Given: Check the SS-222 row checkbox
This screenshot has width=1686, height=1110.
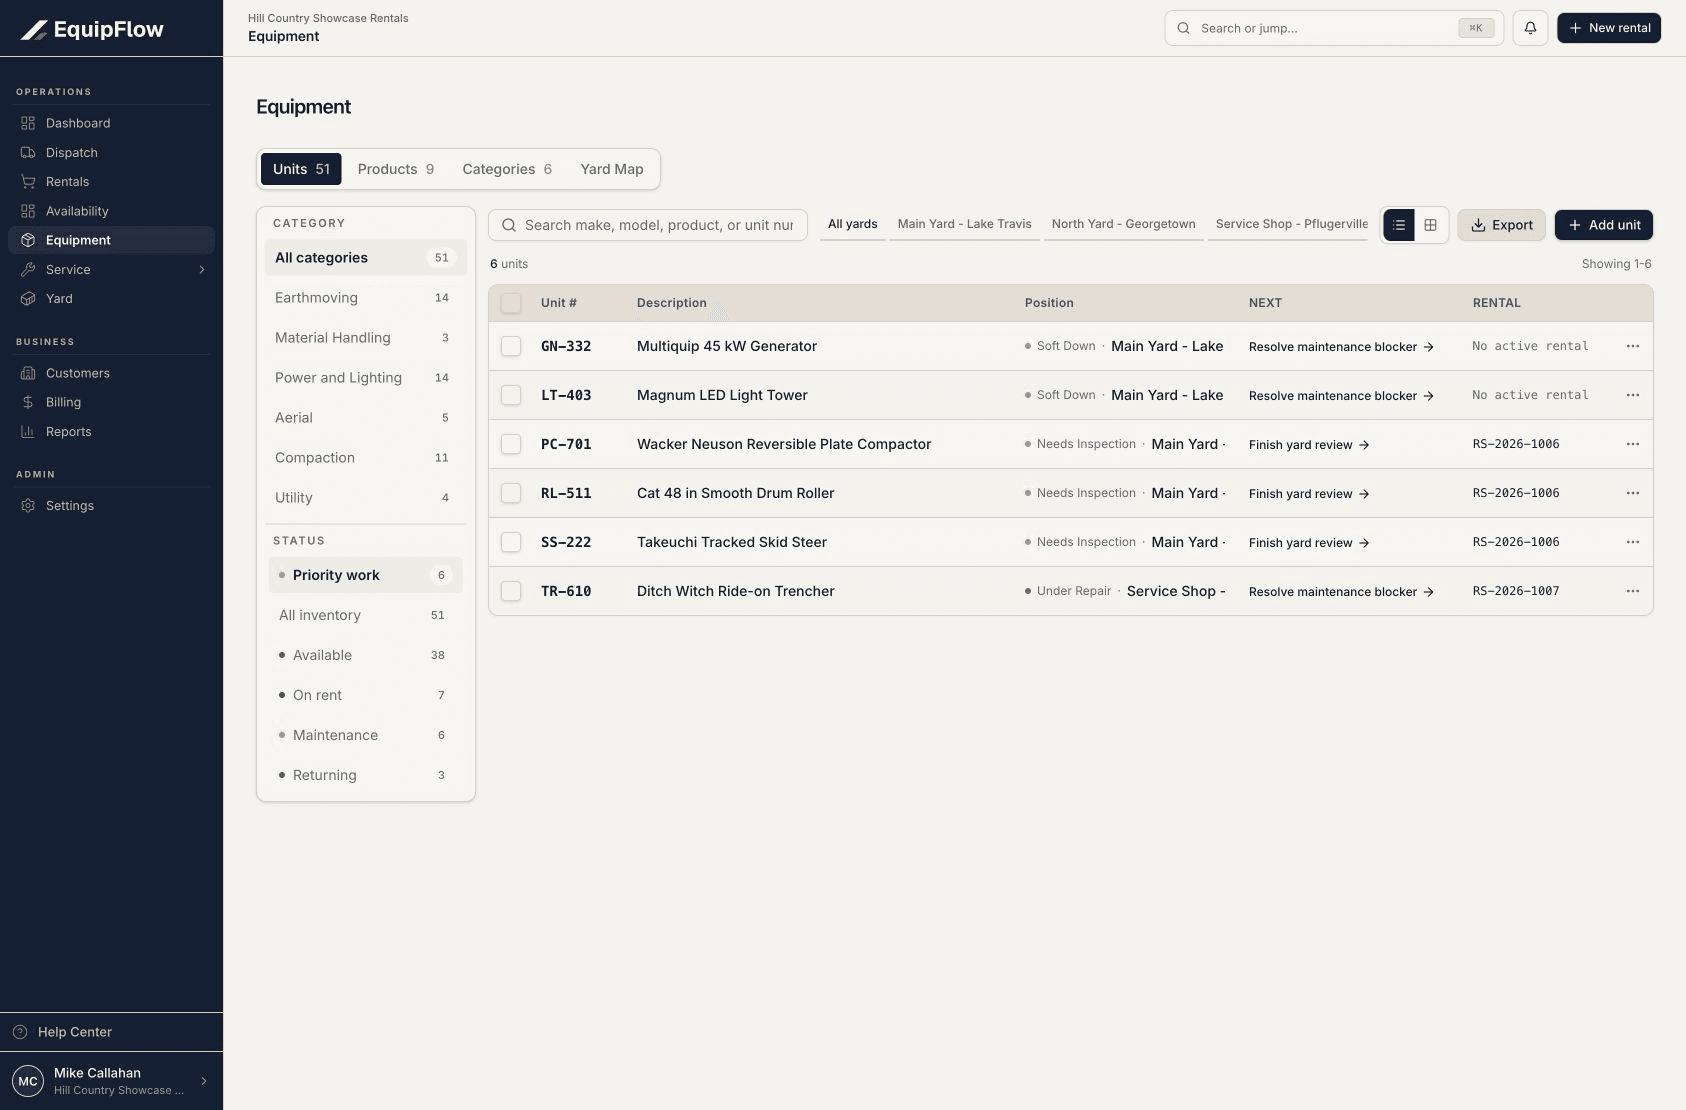Looking at the screenshot, I should pyautogui.click(x=511, y=542).
